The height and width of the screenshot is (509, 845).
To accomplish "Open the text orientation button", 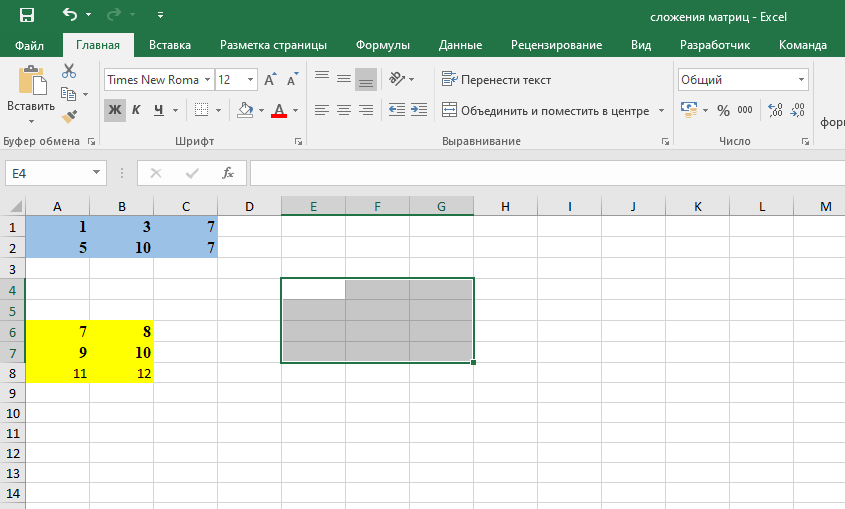I will click(402, 79).
